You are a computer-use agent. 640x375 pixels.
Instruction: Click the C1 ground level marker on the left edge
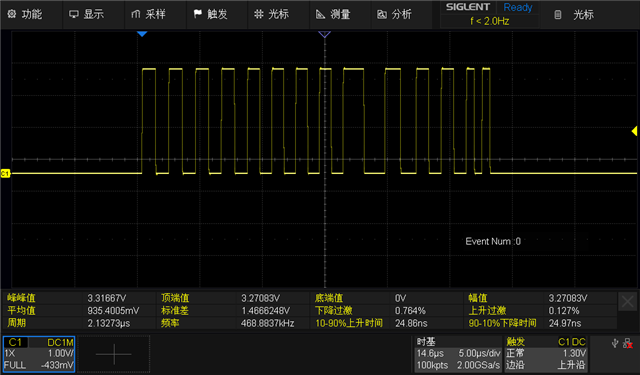pos(5,173)
